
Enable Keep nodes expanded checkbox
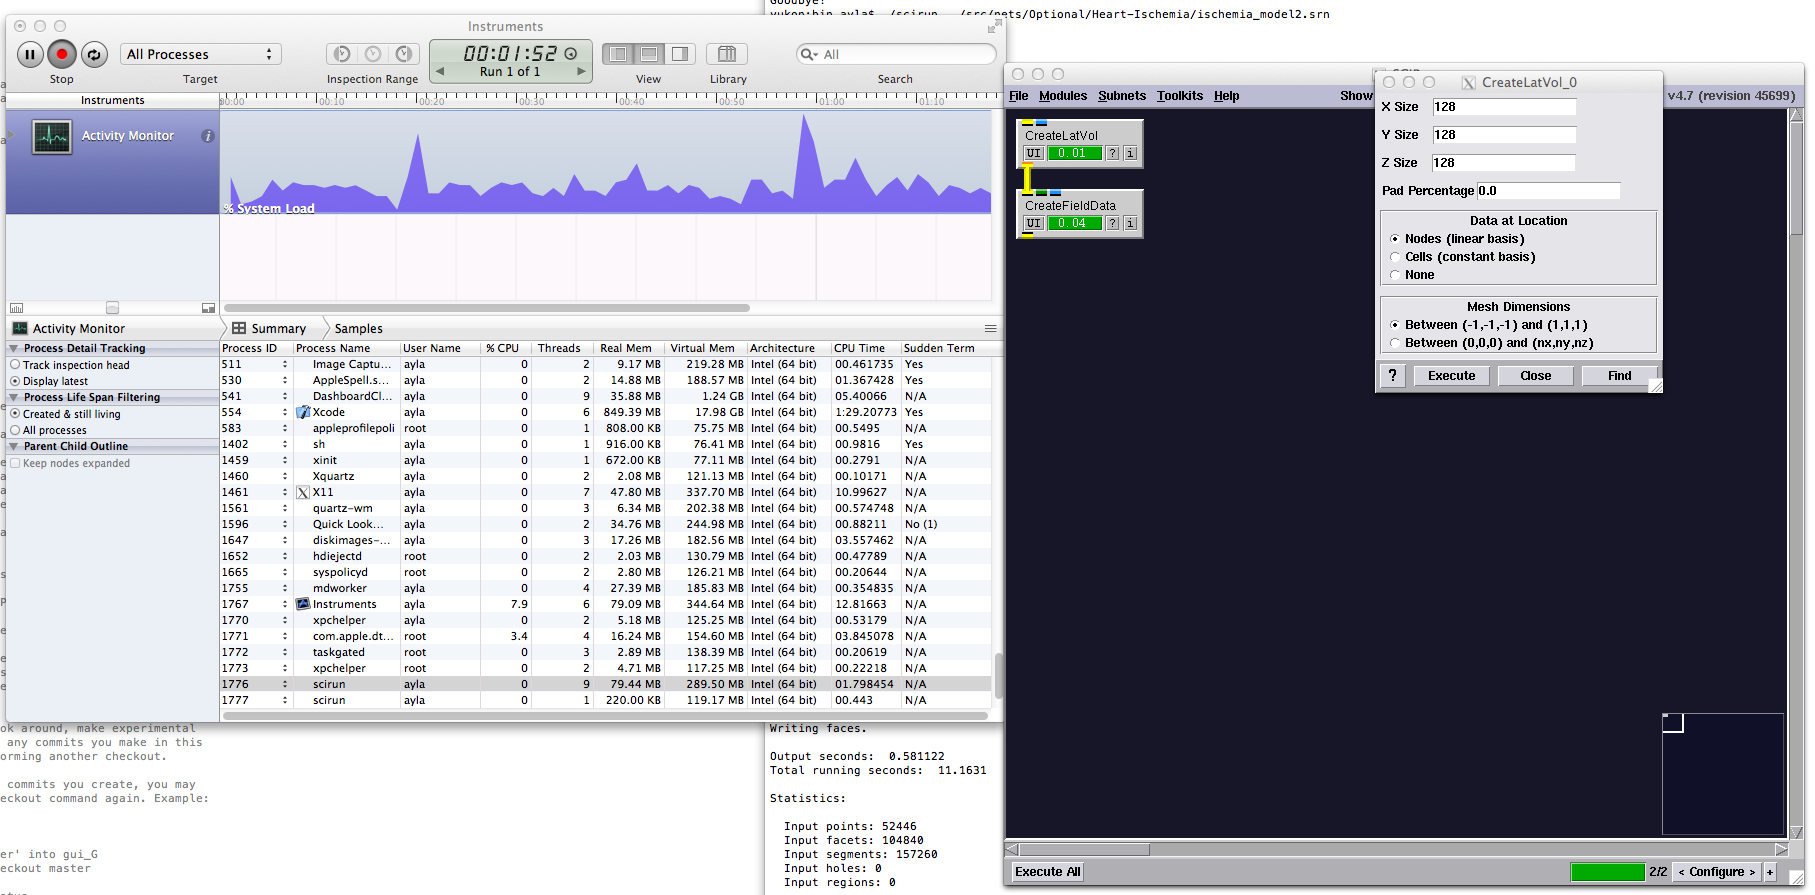click(x=15, y=463)
